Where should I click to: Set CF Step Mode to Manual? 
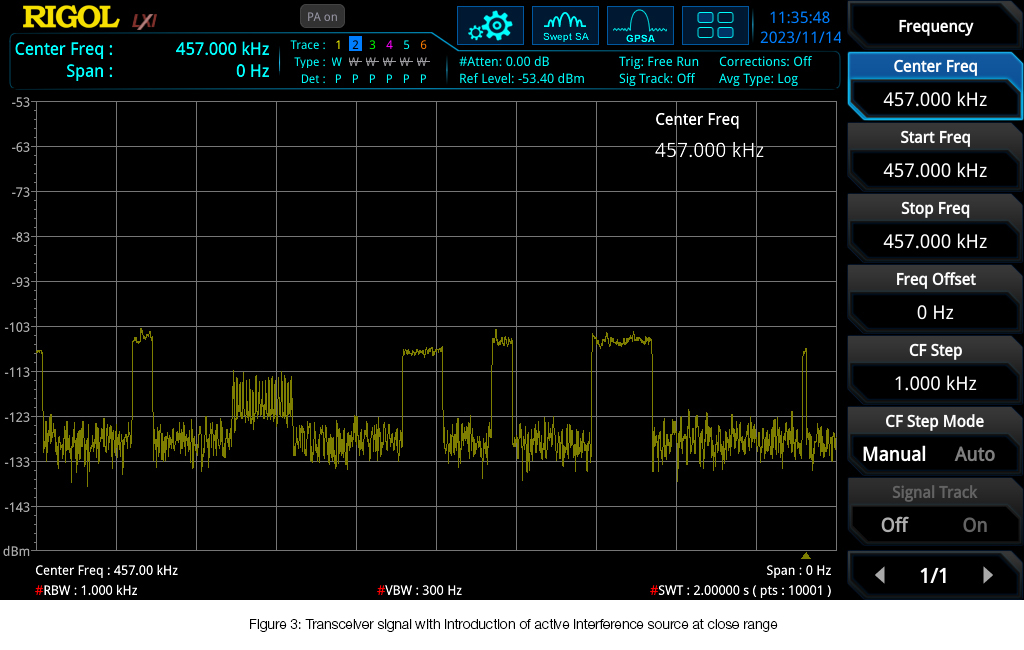tap(894, 454)
